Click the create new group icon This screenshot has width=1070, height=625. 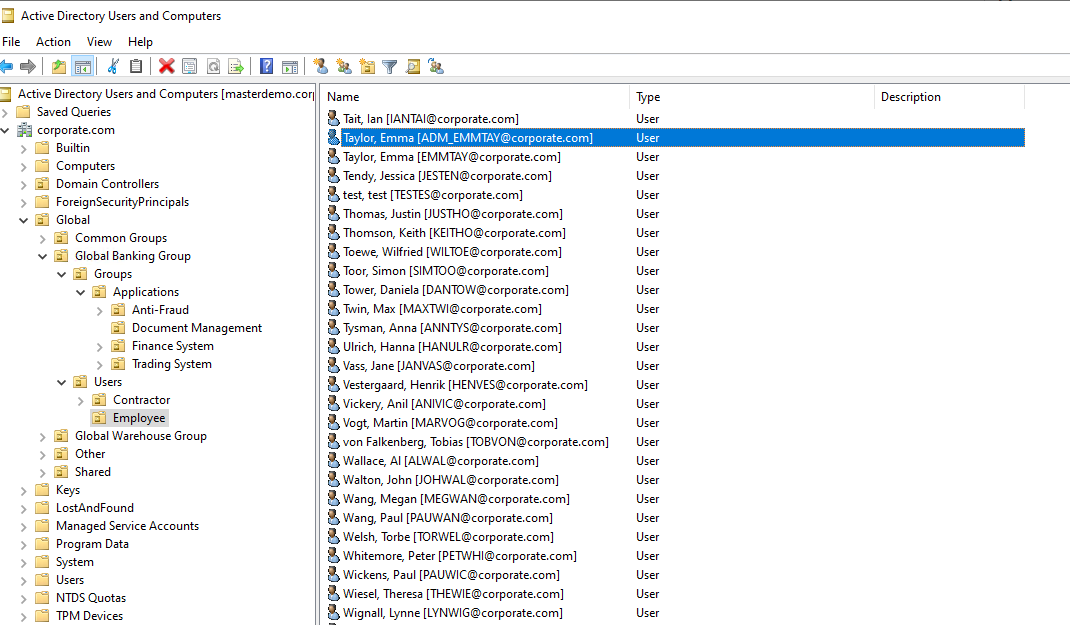click(x=344, y=66)
